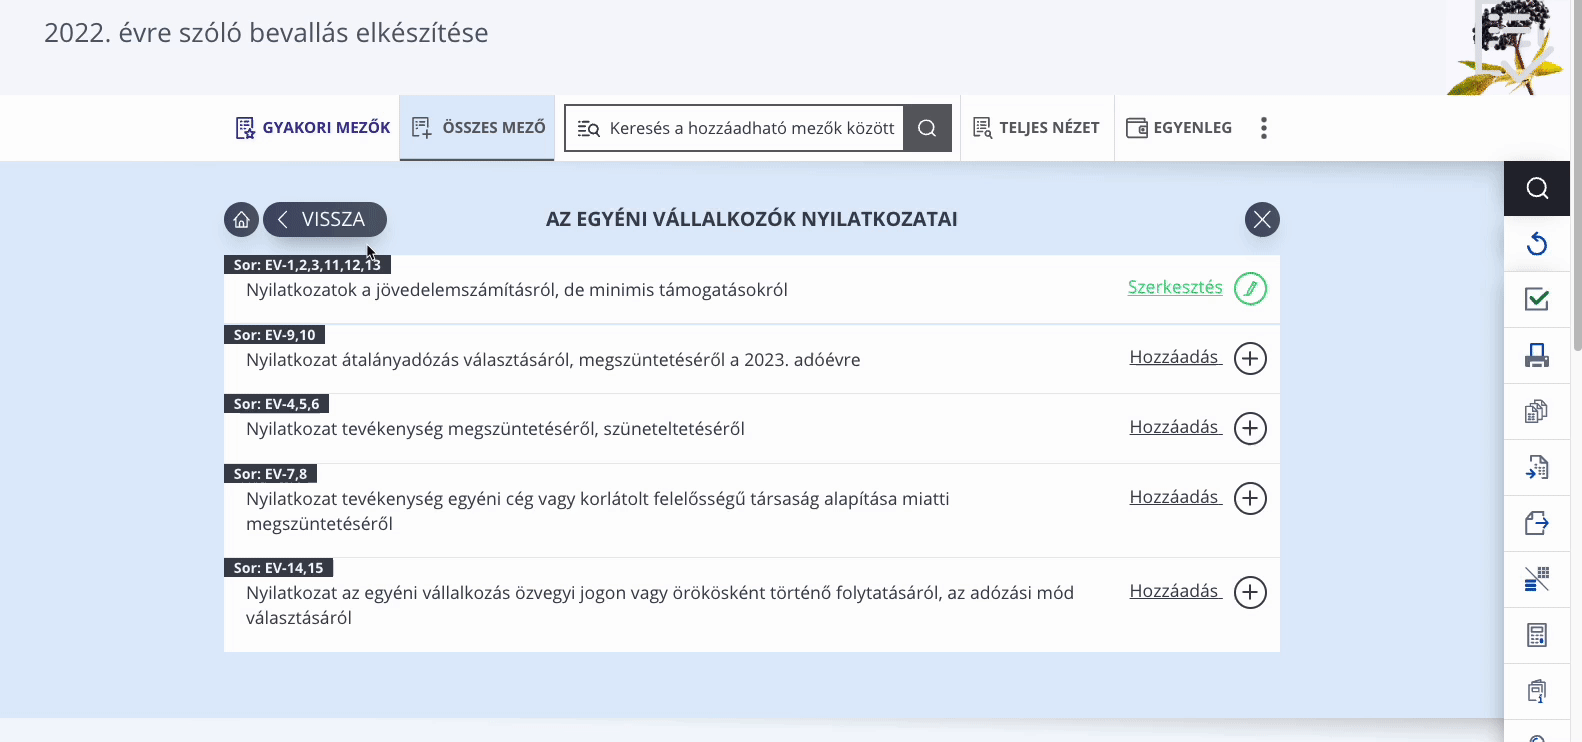Click Hozzáadás link for EV-4,5,6 row
This screenshot has width=1582, height=742.
[x=1175, y=427]
